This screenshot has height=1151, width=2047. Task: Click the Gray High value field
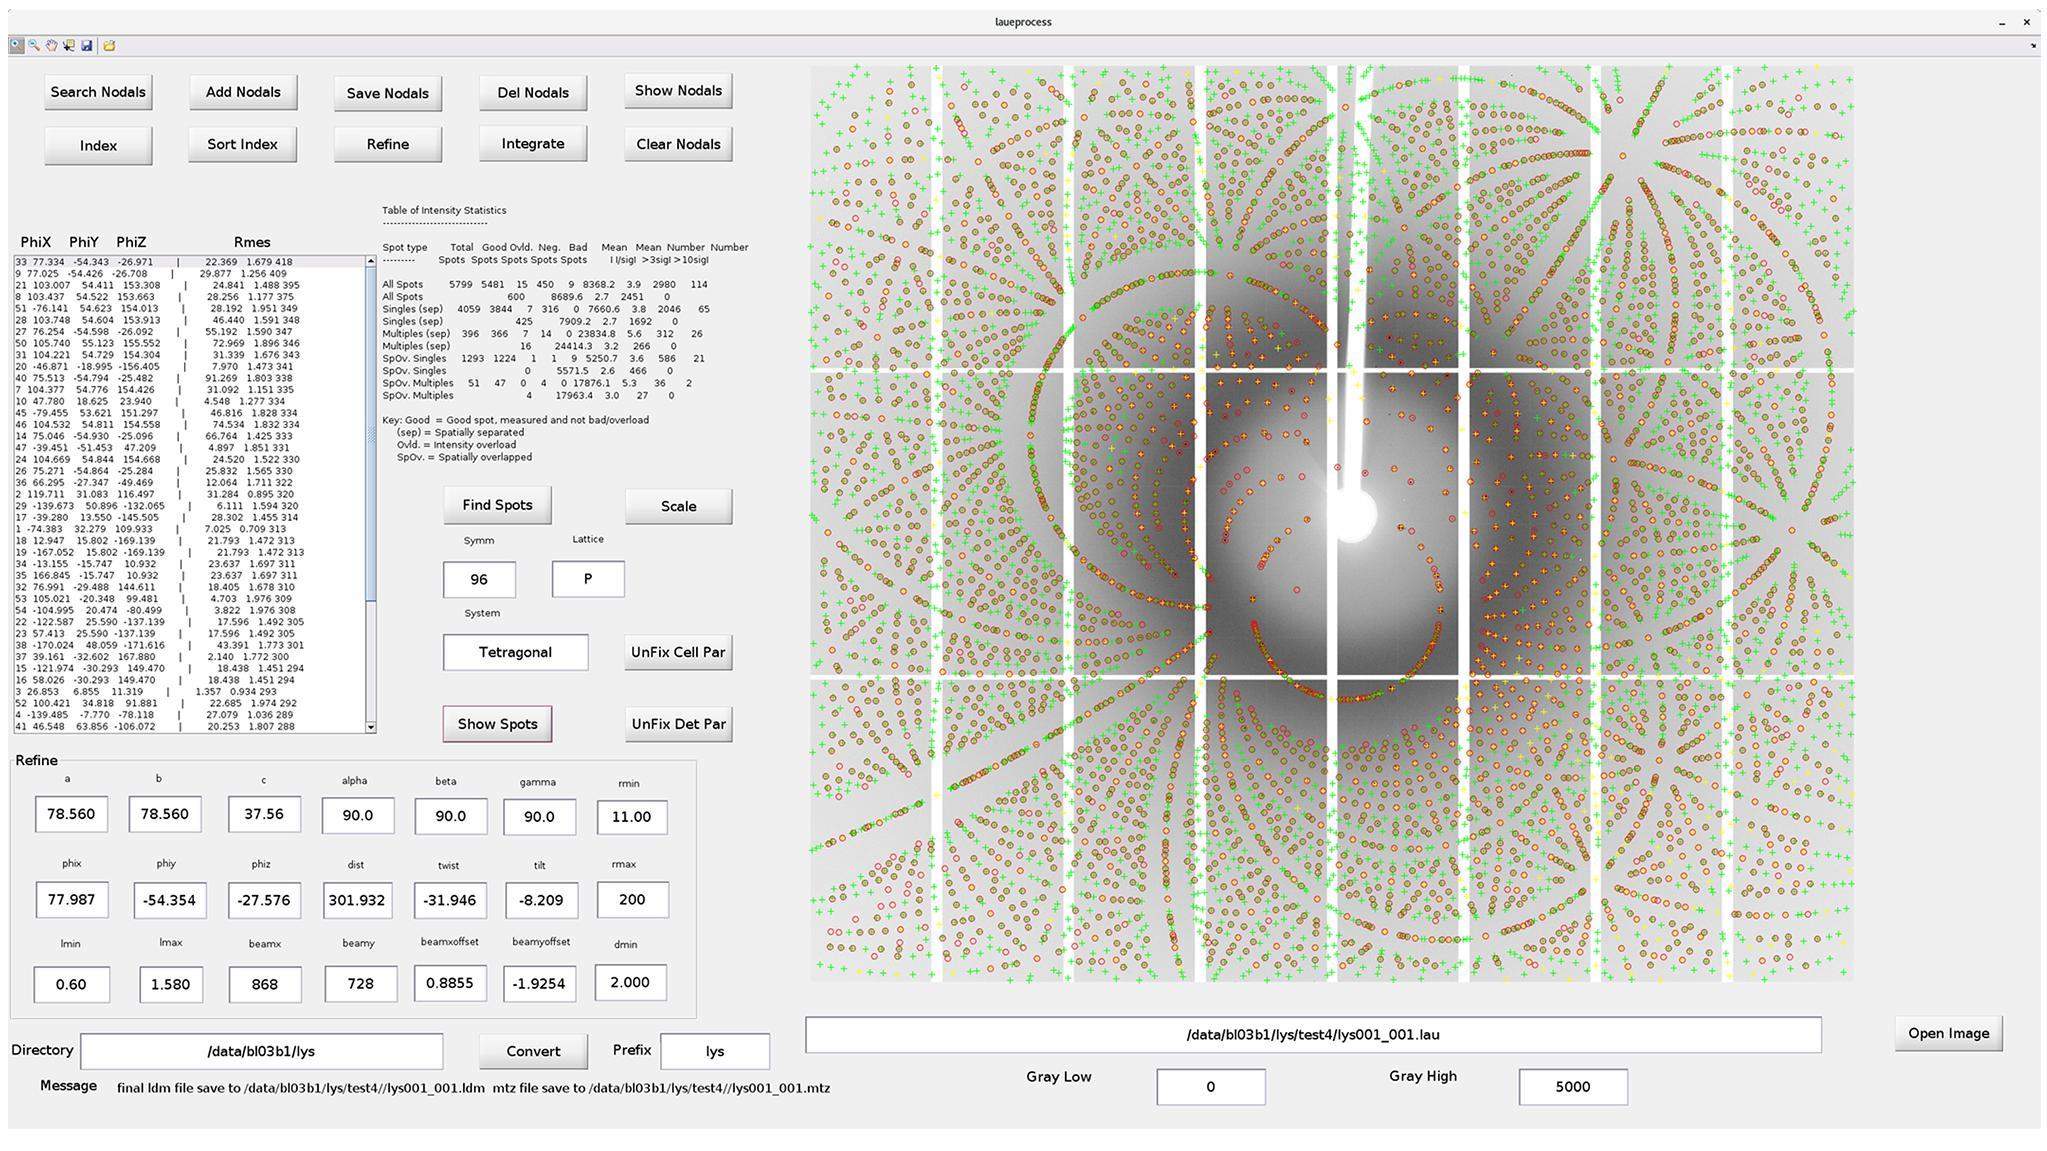(1572, 1087)
